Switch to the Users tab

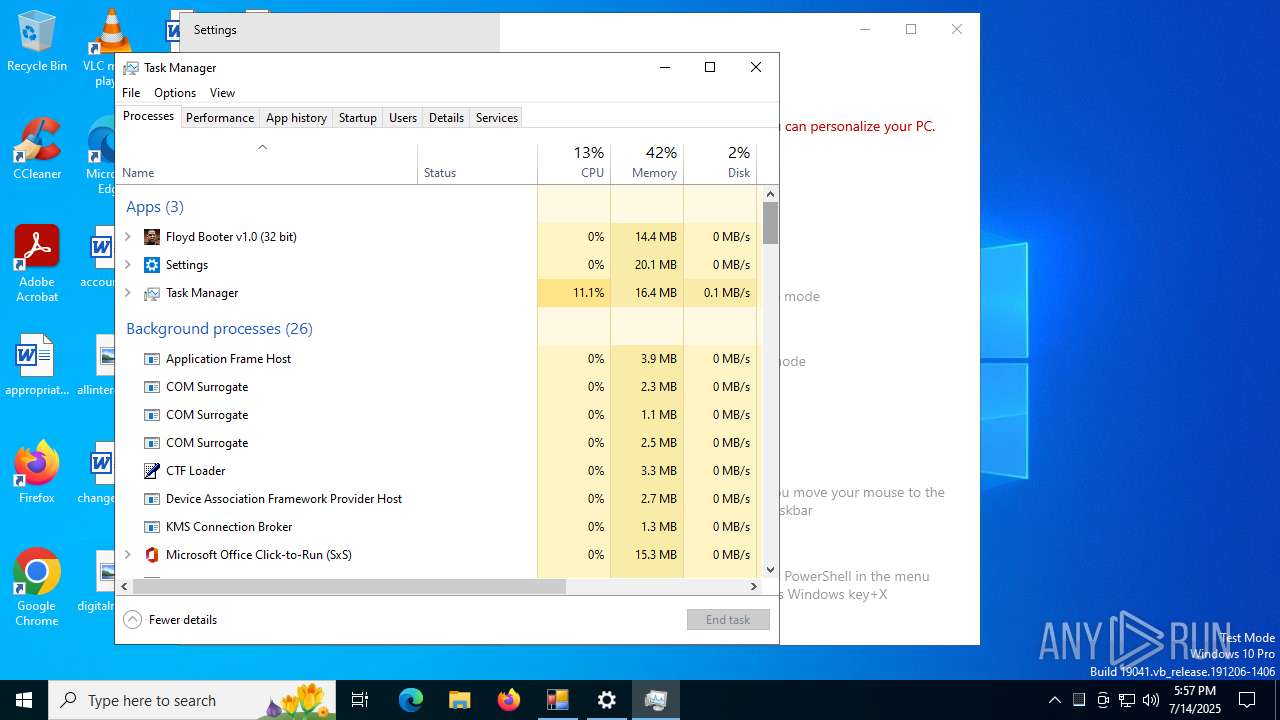403,118
